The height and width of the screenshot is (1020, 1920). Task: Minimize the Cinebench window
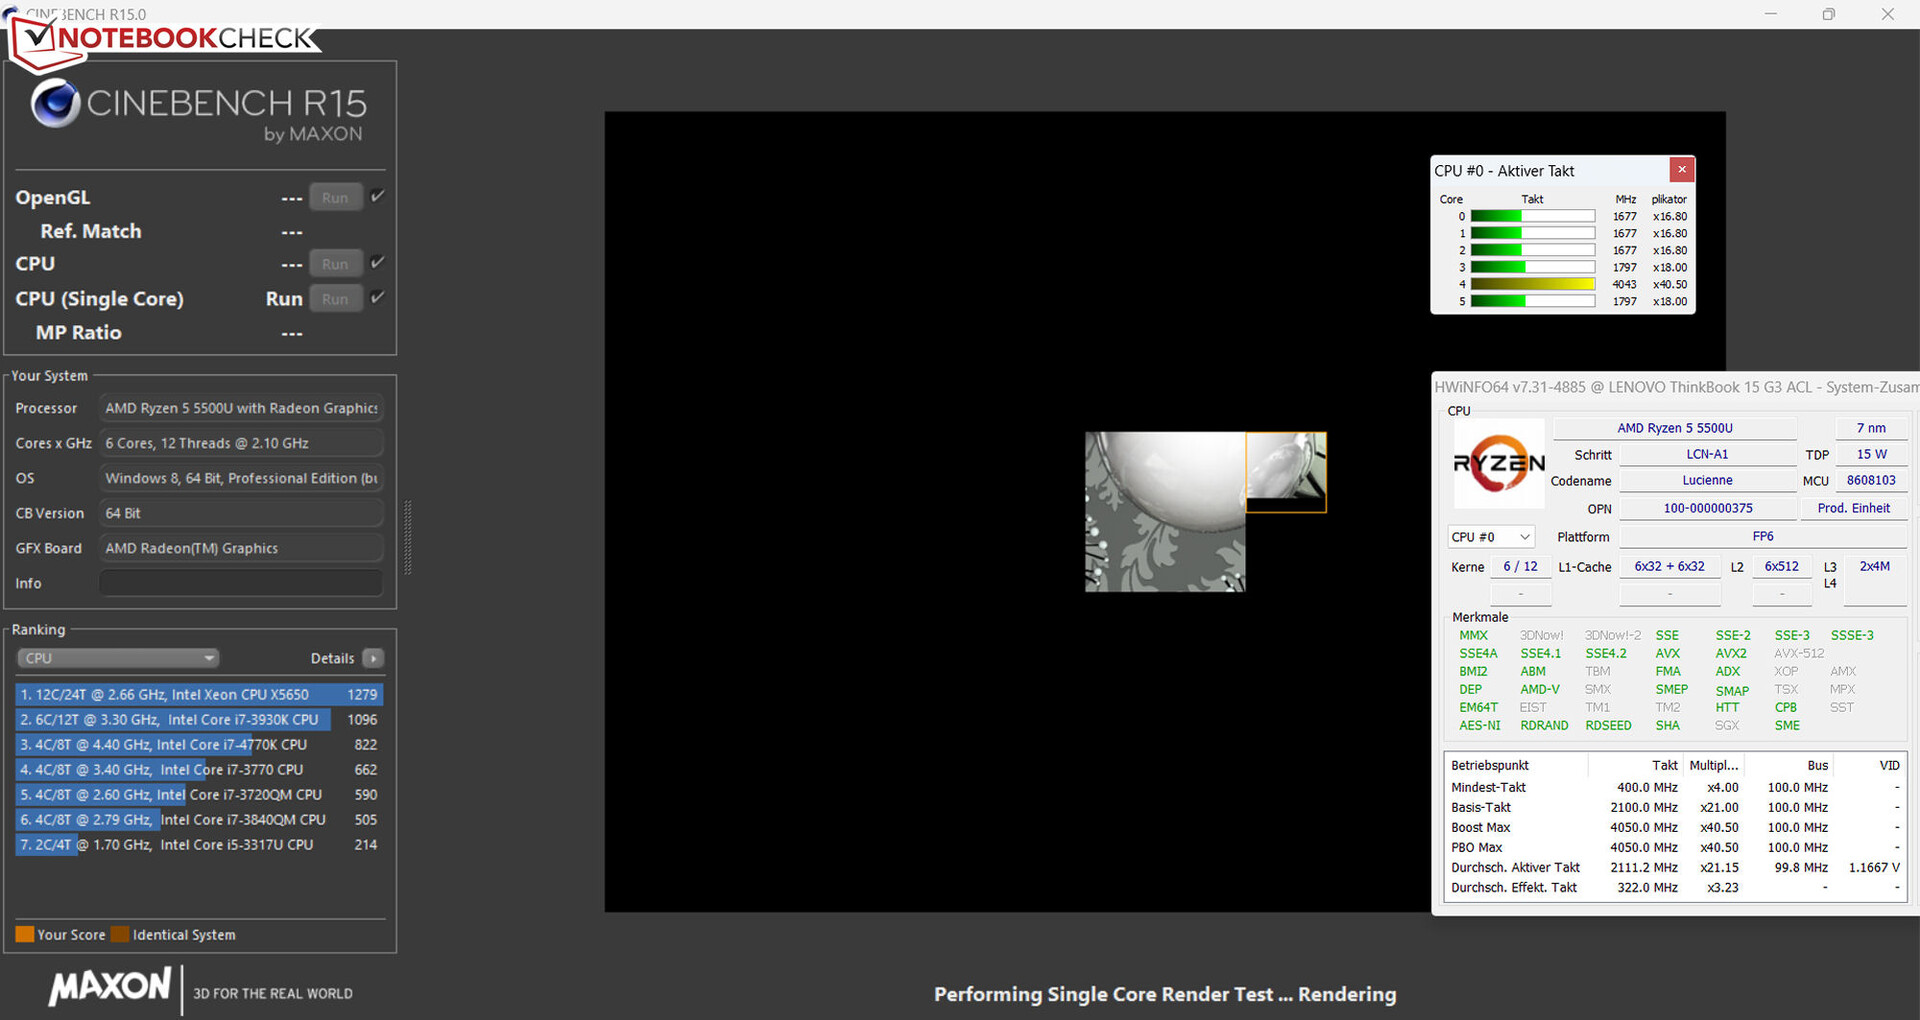[x=1771, y=14]
